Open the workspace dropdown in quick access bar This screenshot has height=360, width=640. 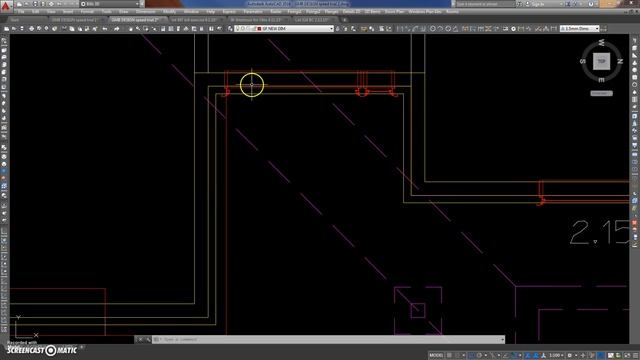click(x=137, y=4)
